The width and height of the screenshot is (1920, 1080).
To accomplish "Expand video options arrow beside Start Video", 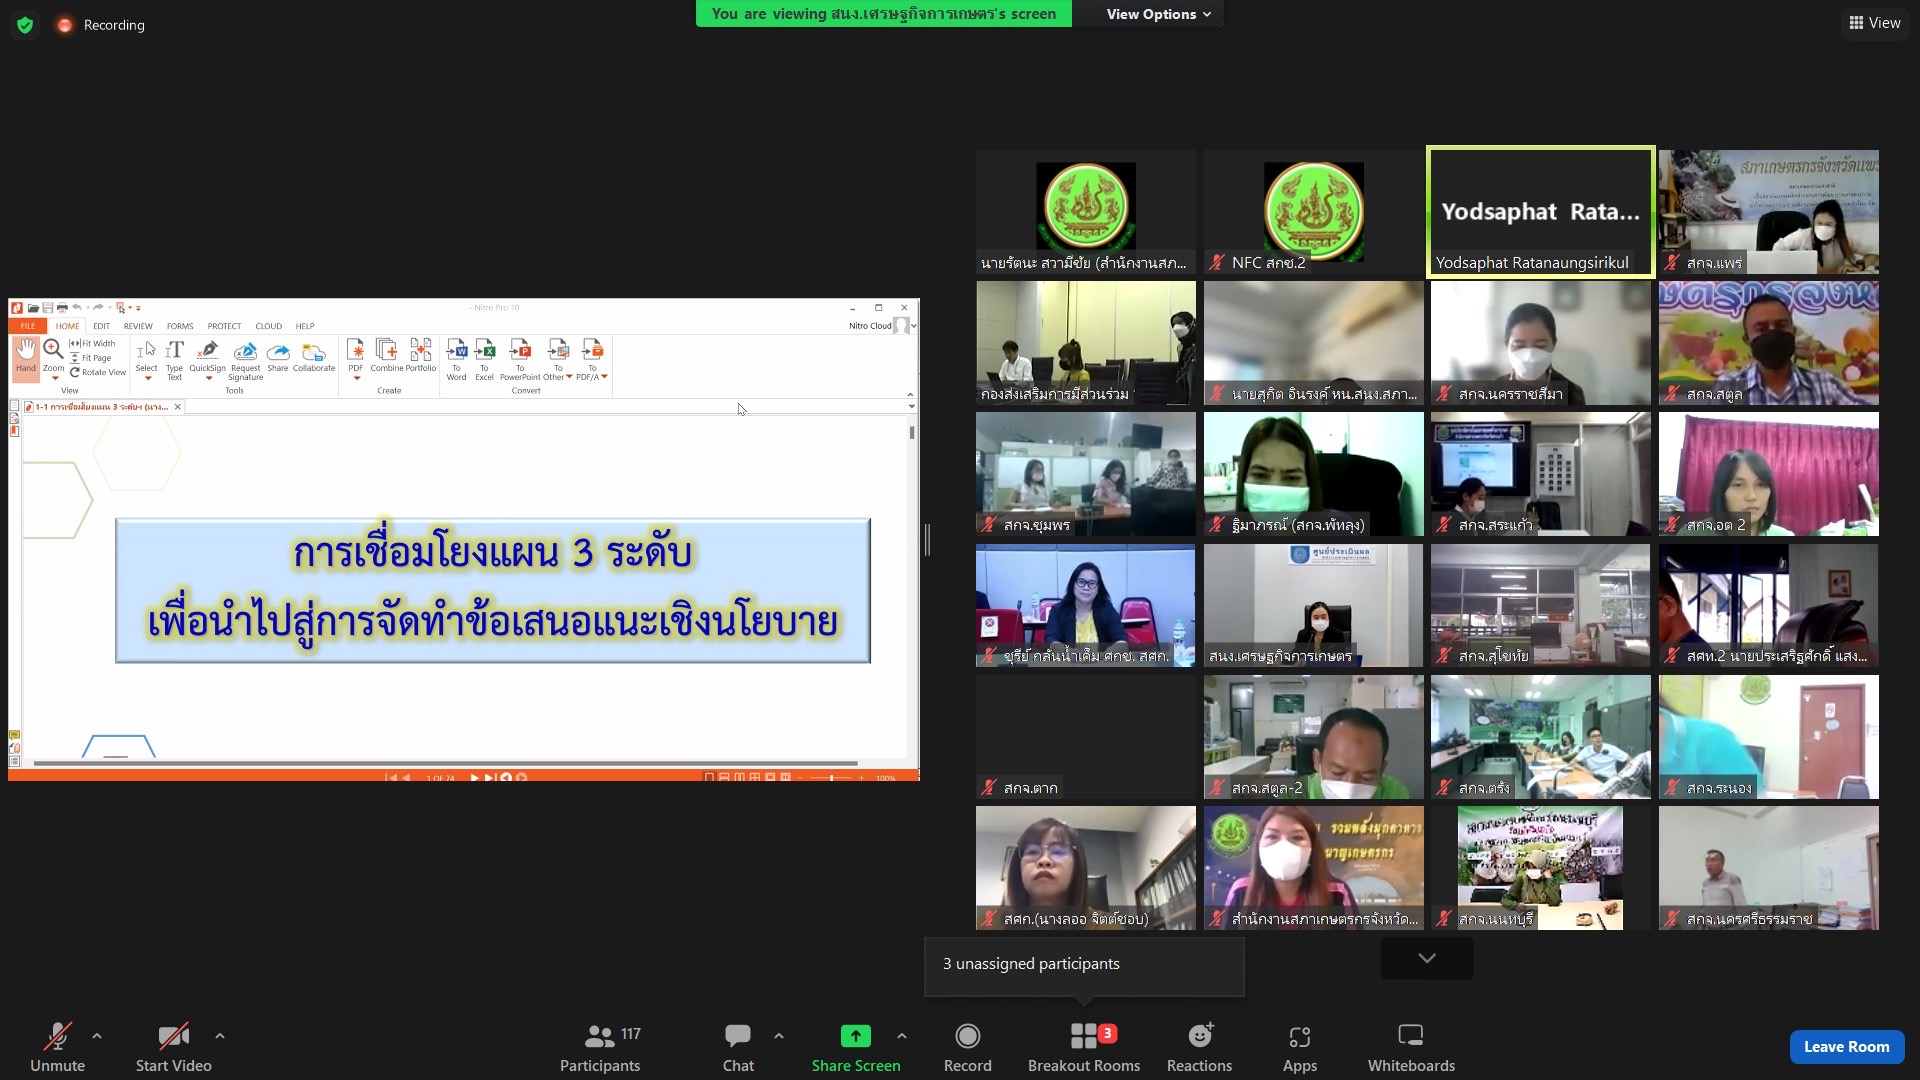I will point(220,1036).
